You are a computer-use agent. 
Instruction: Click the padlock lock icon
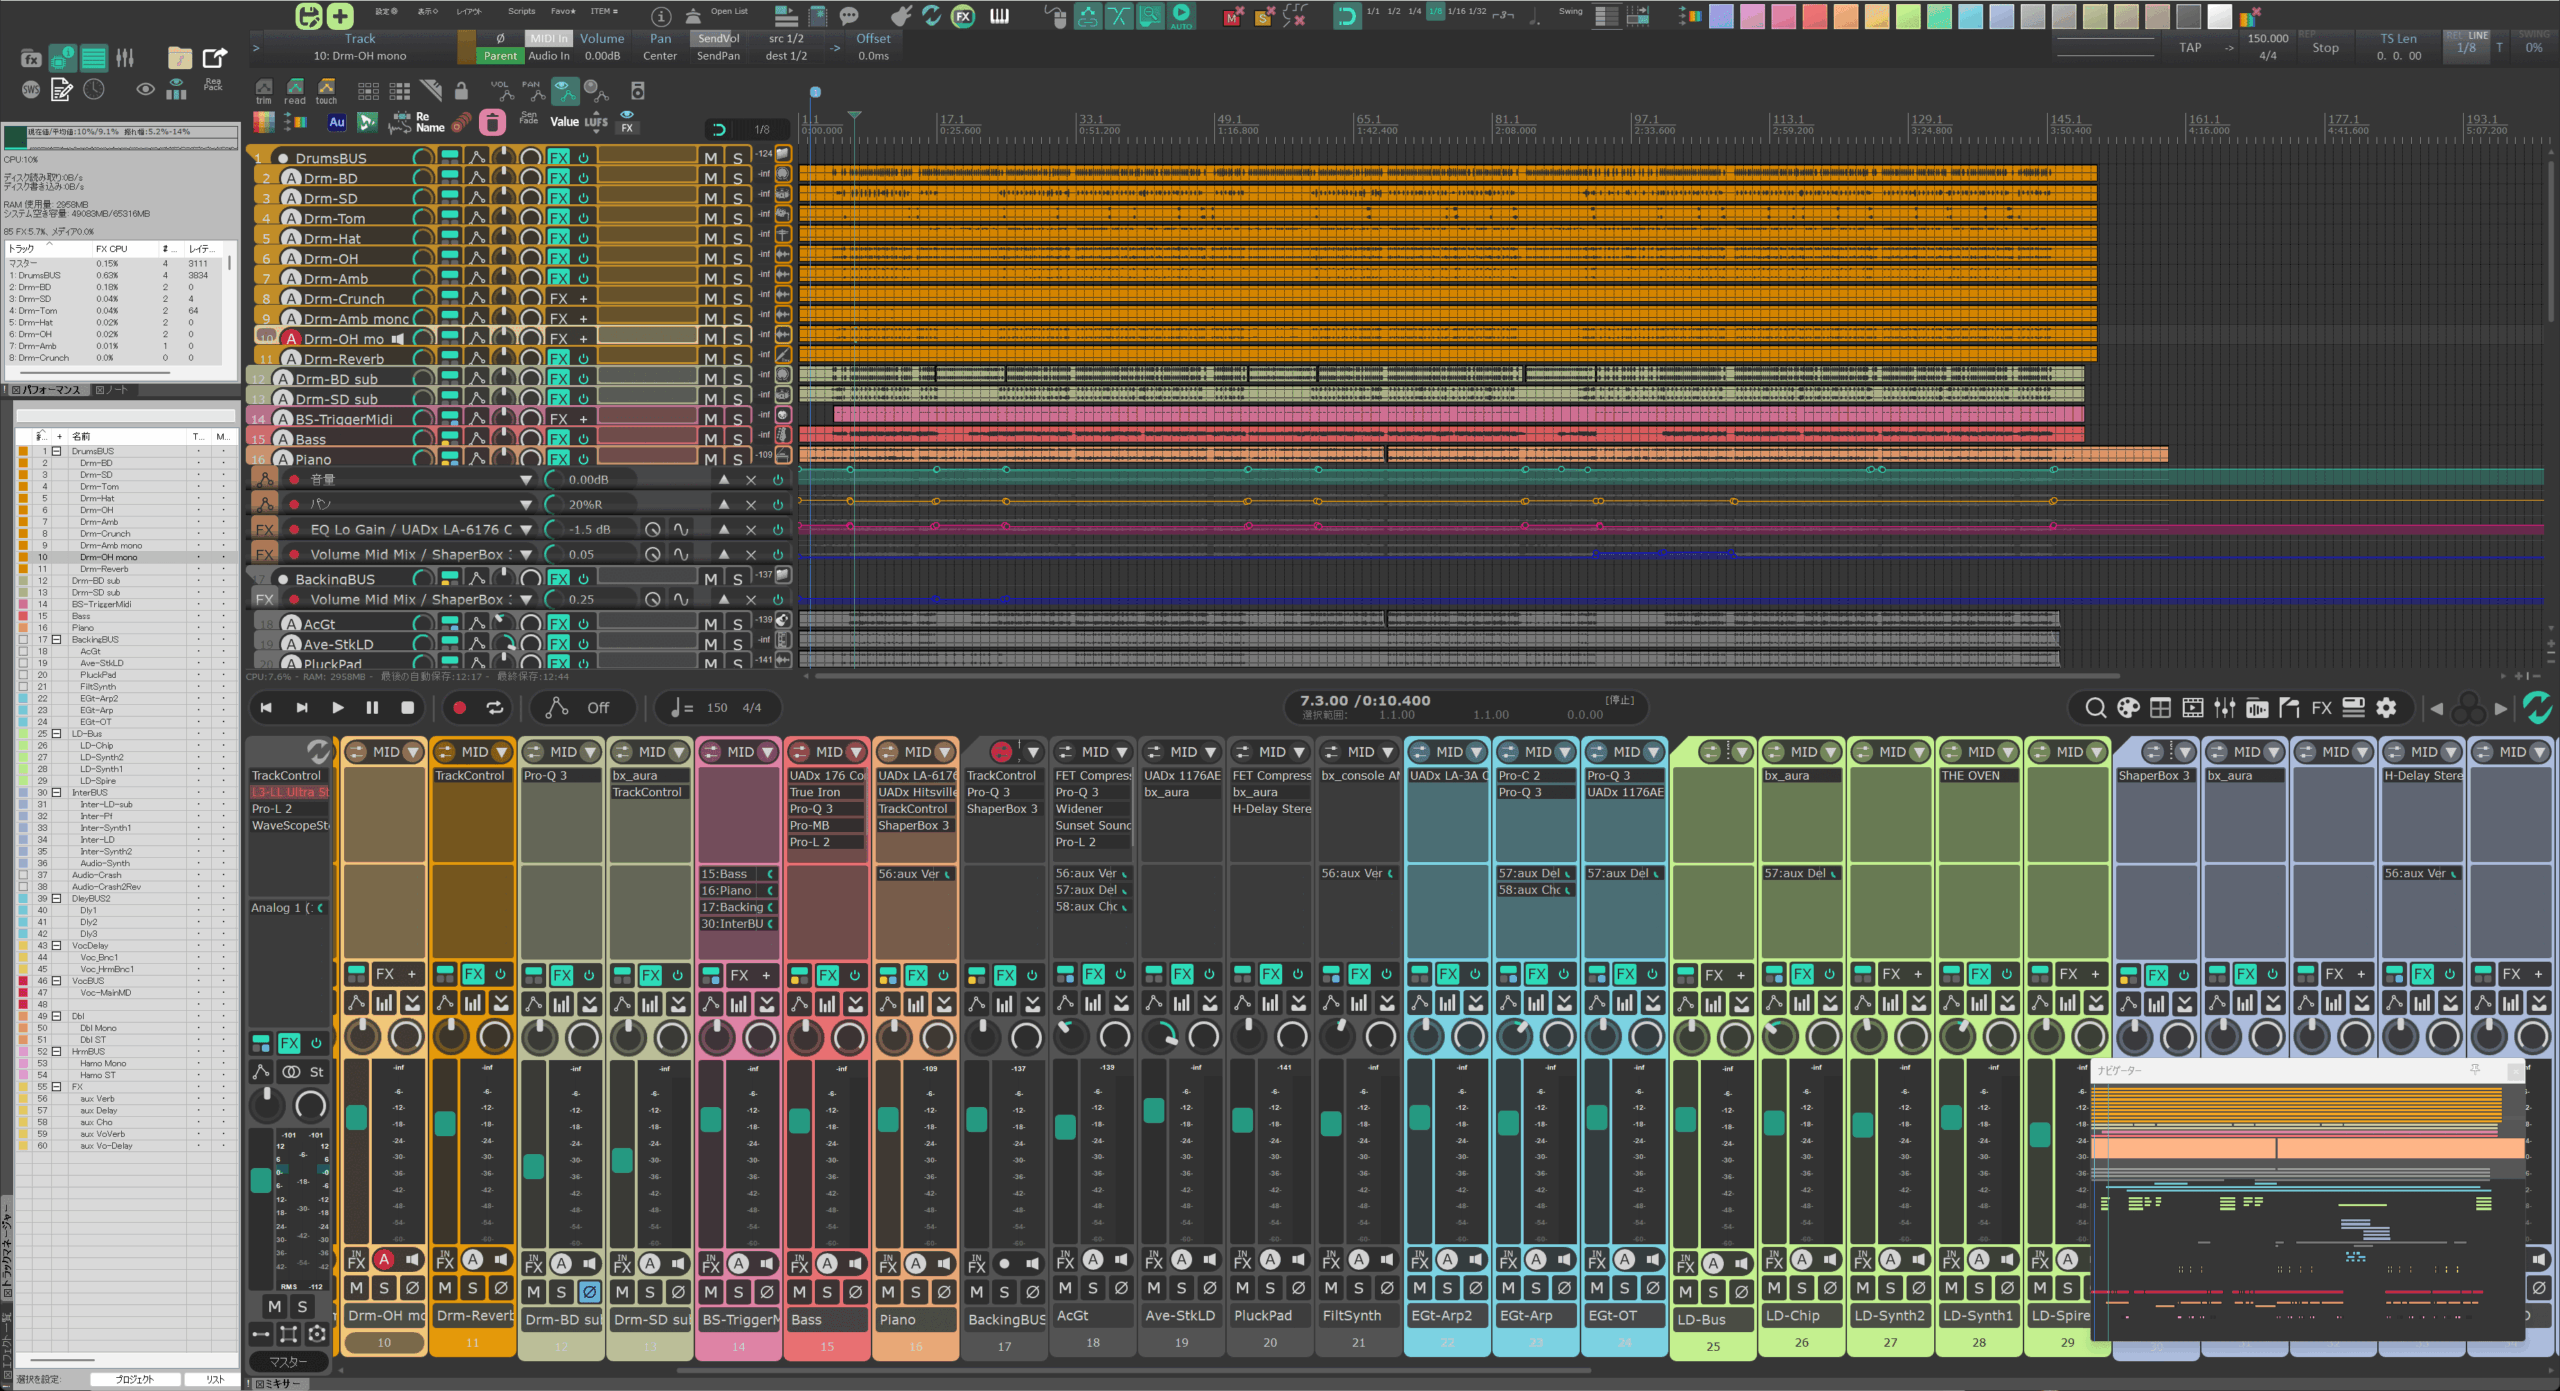(x=461, y=92)
